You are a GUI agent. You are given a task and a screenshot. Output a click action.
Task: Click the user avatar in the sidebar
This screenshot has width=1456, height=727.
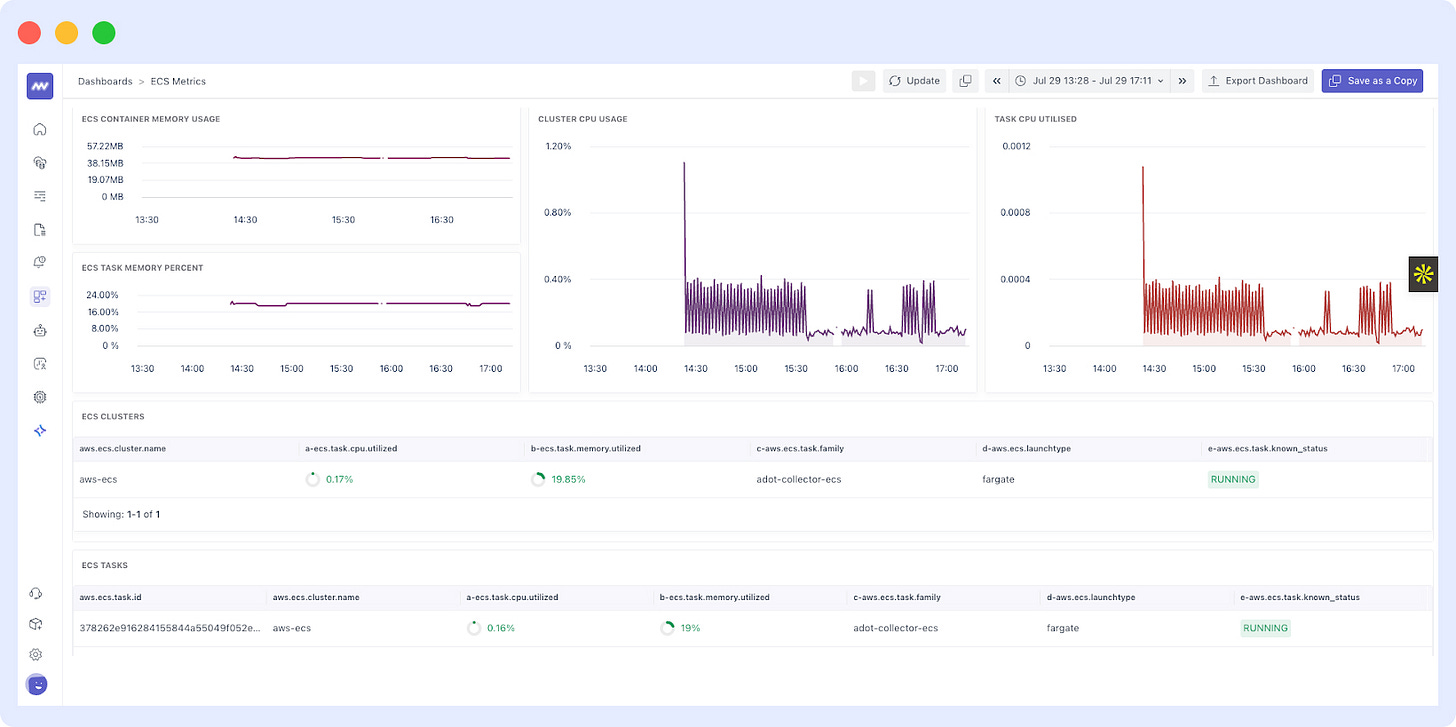click(x=36, y=685)
